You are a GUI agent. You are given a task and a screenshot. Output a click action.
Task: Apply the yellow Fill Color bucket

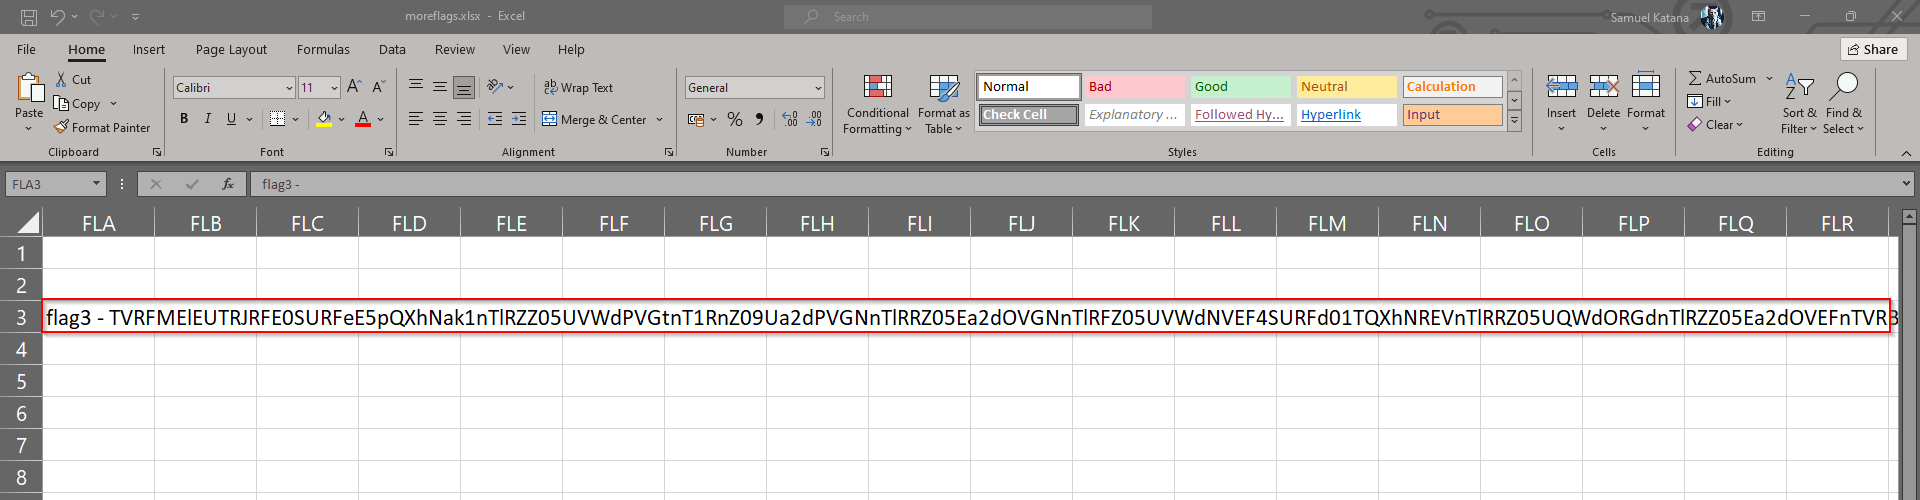pyautogui.click(x=324, y=119)
